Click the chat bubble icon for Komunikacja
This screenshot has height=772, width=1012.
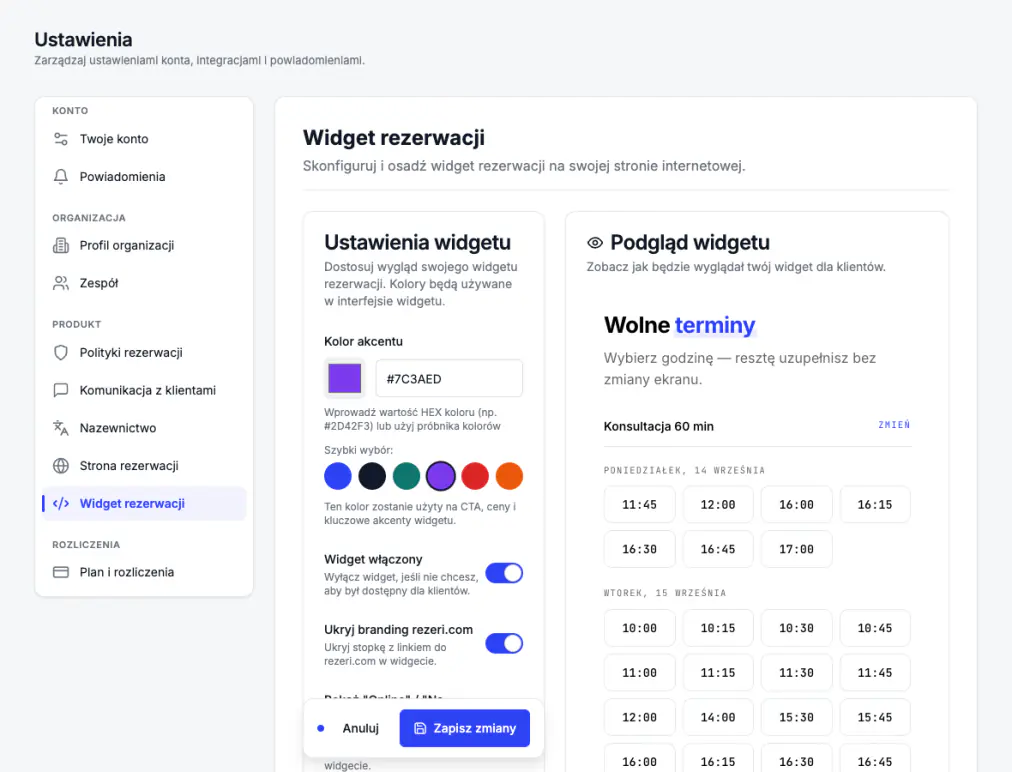pyautogui.click(x=61, y=390)
